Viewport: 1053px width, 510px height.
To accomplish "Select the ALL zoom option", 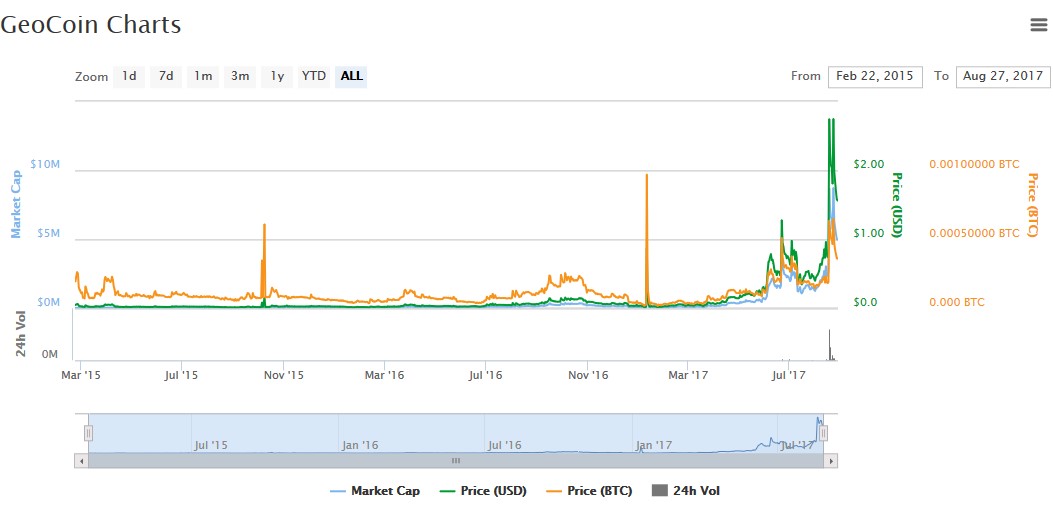I will (351, 77).
